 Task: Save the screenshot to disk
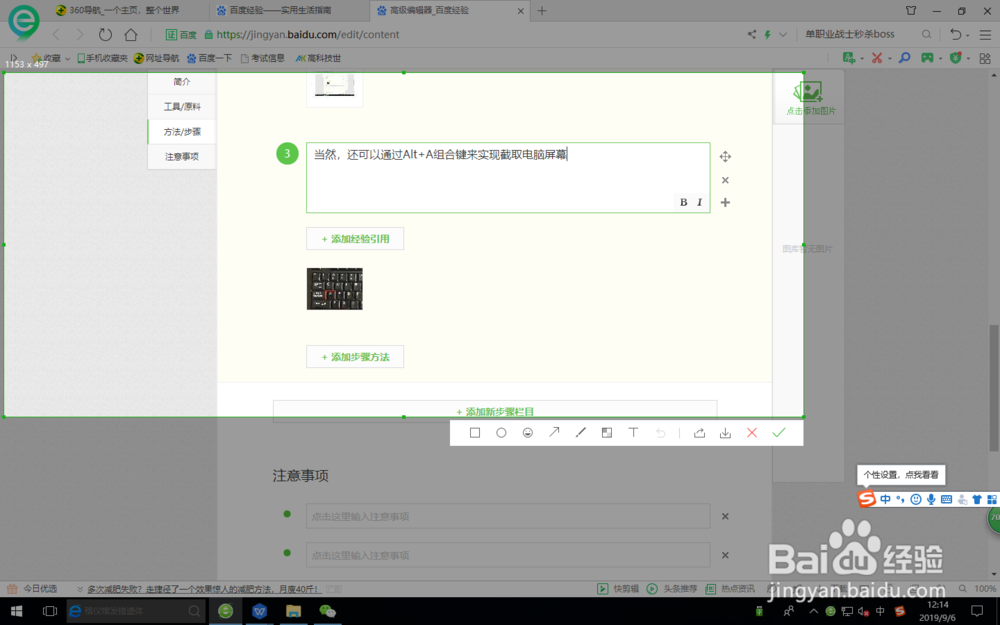tap(725, 433)
